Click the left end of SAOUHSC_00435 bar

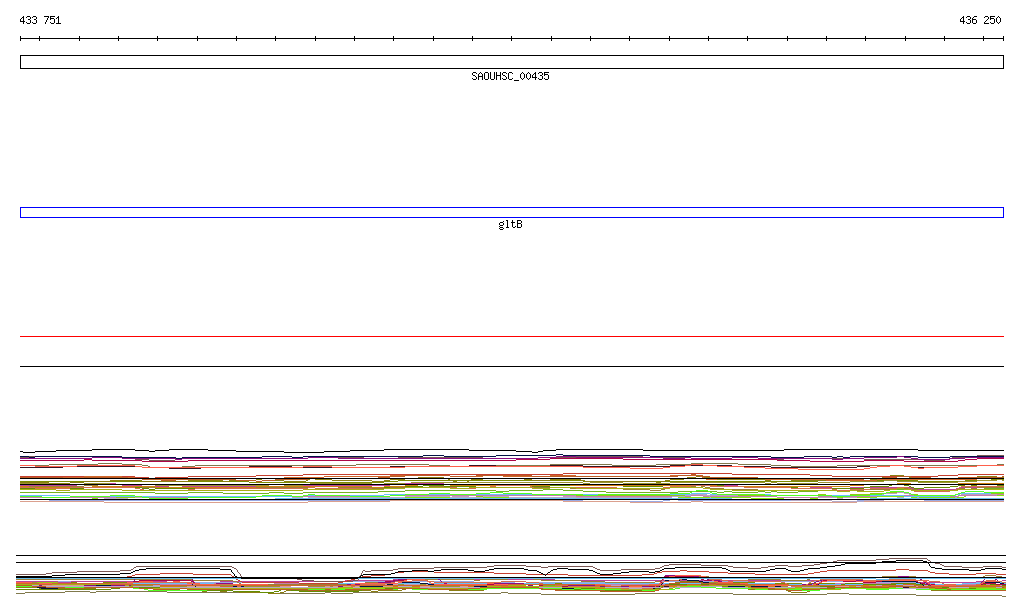coord(22,62)
